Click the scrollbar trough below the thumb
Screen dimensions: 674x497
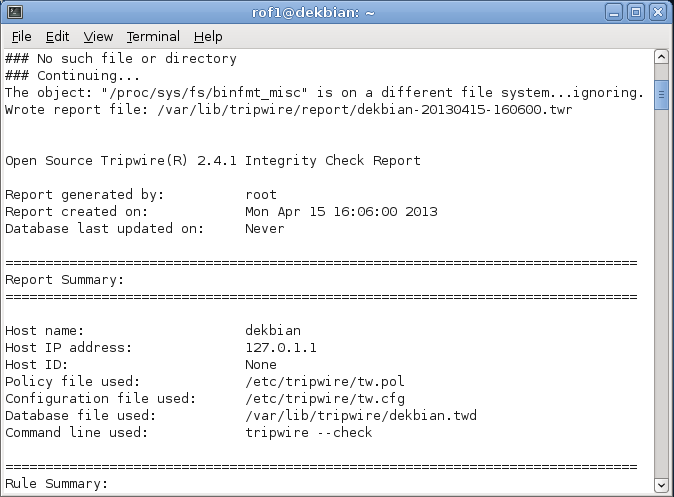(x=661, y=300)
